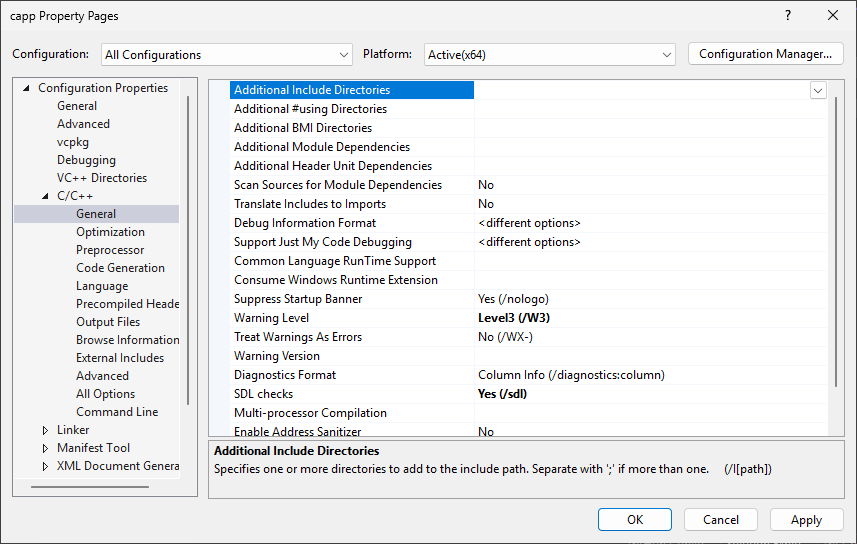The image size is (857, 544).
Task: Expand the XML Document Generator node
Action: [x=45, y=466]
